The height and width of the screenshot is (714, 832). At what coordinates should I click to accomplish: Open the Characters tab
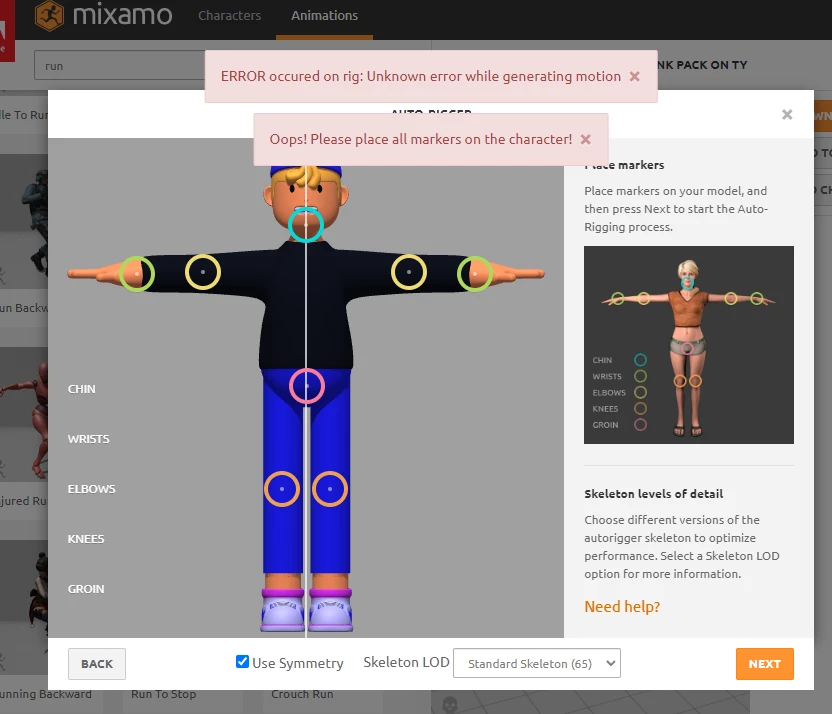click(x=229, y=15)
